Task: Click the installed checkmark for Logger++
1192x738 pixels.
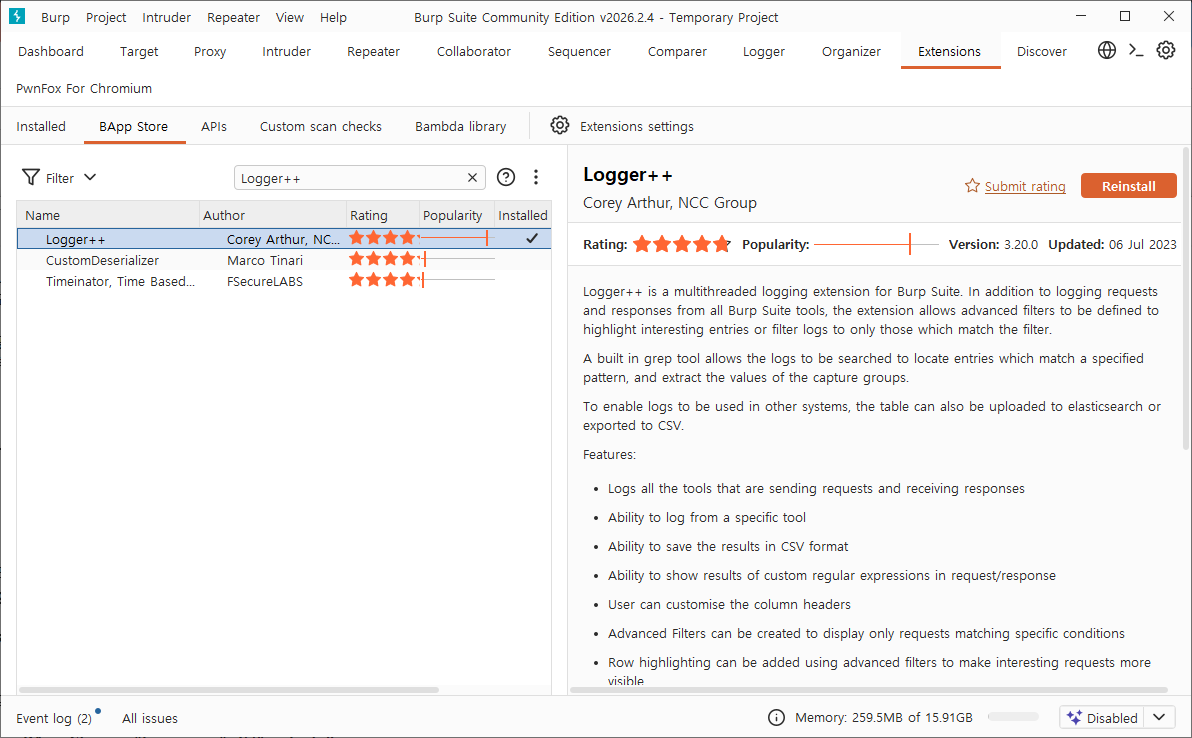Action: [532, 238]
